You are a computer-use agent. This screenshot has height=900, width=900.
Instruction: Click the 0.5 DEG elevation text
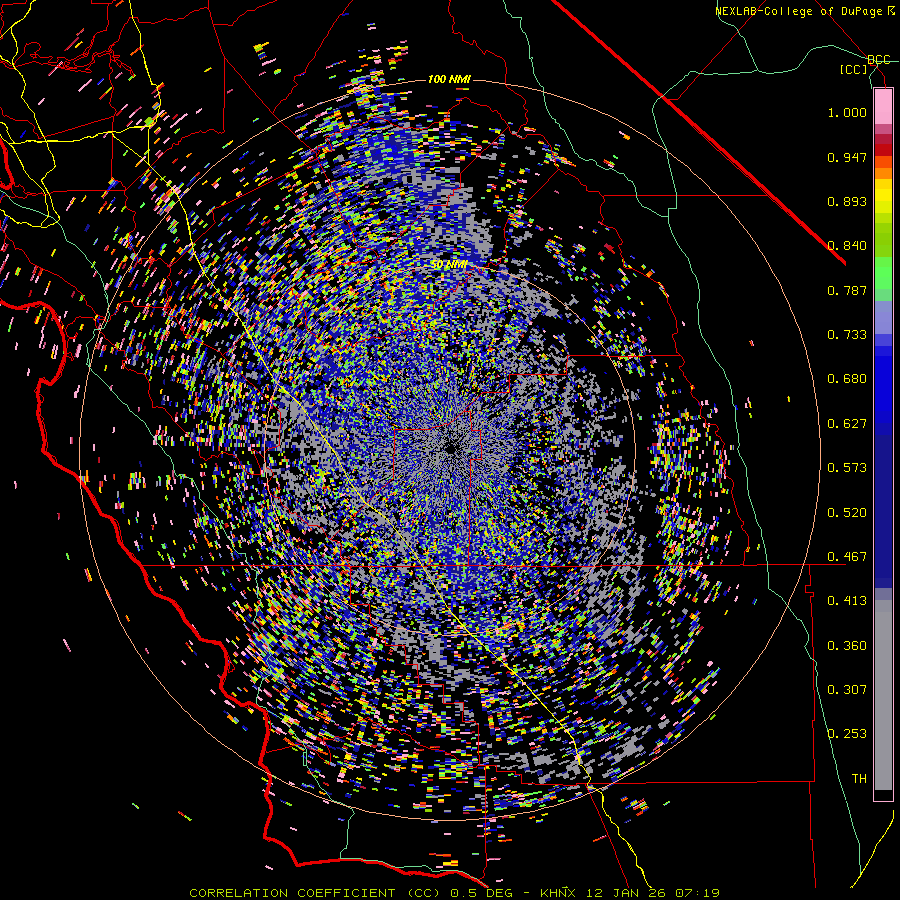click(x=482, y=893)
